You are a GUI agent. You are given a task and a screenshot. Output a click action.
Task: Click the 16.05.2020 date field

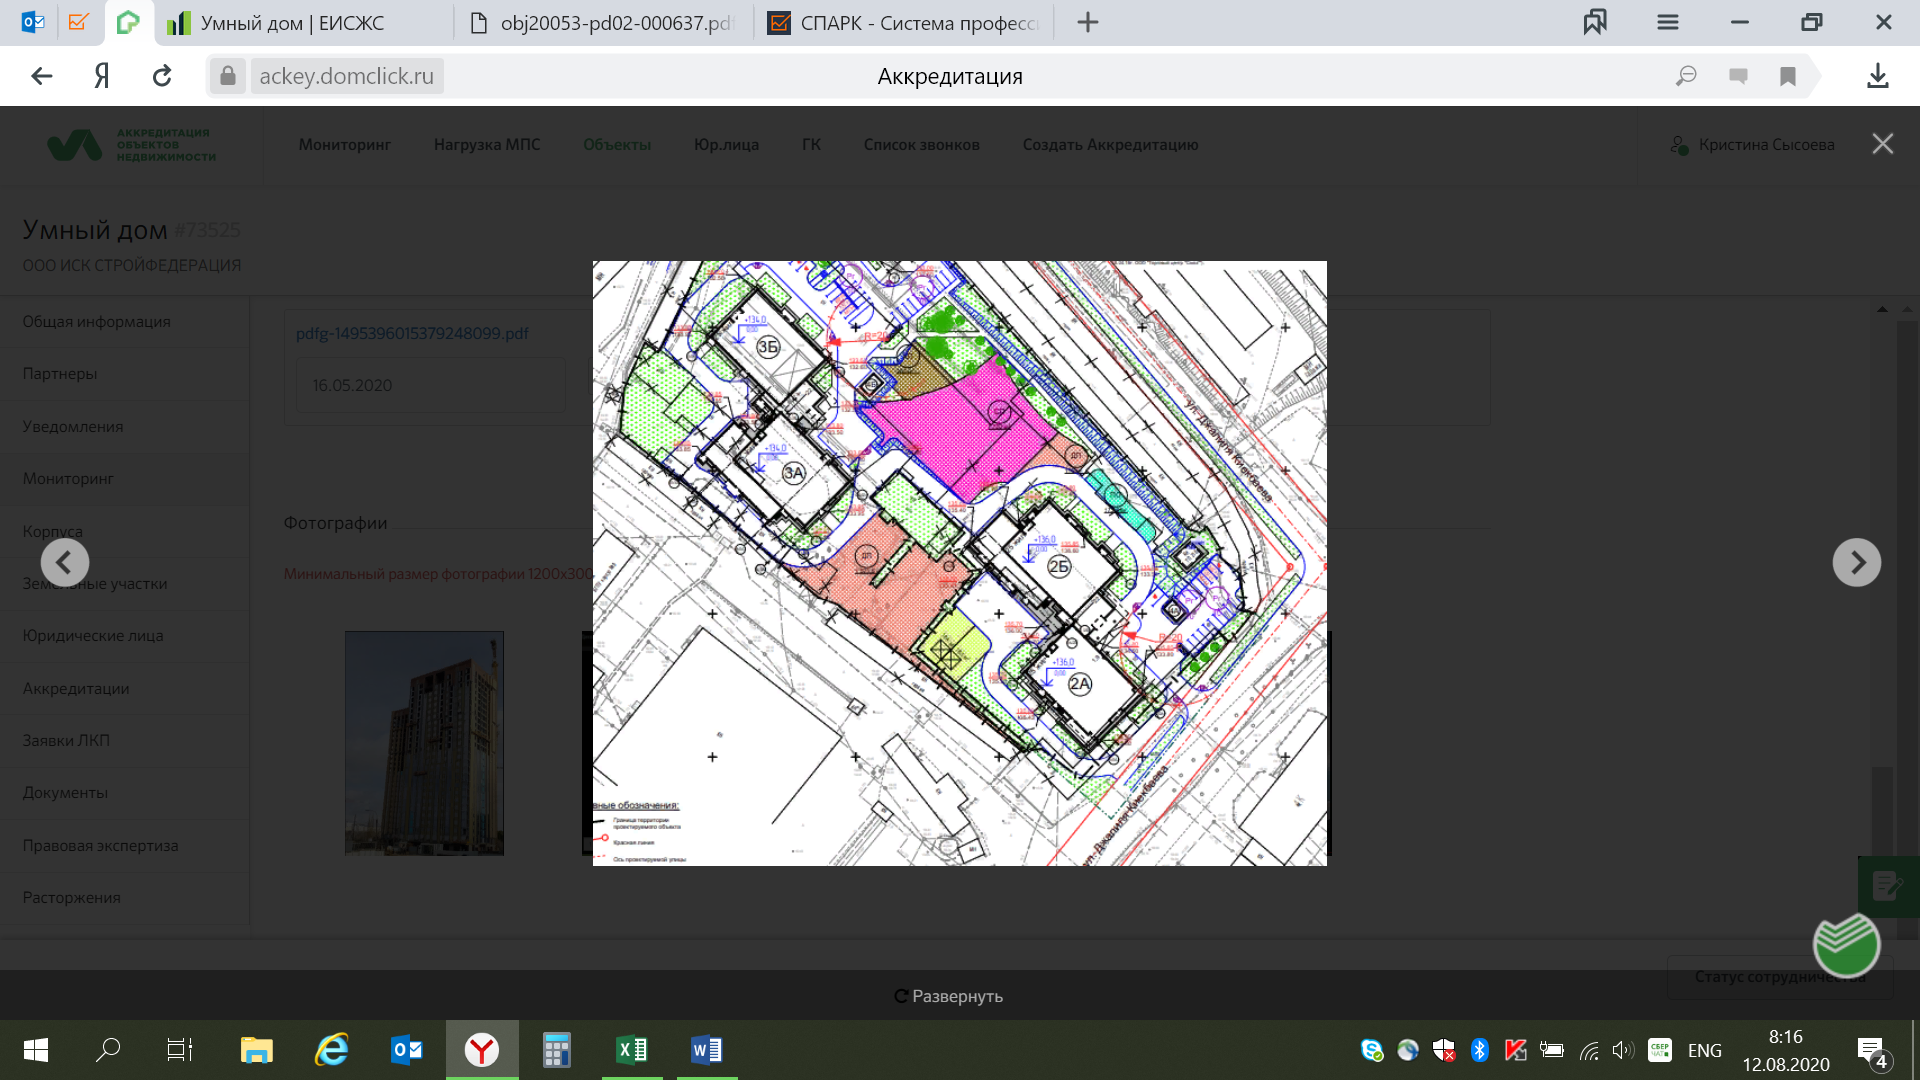(x=431, y=385)
